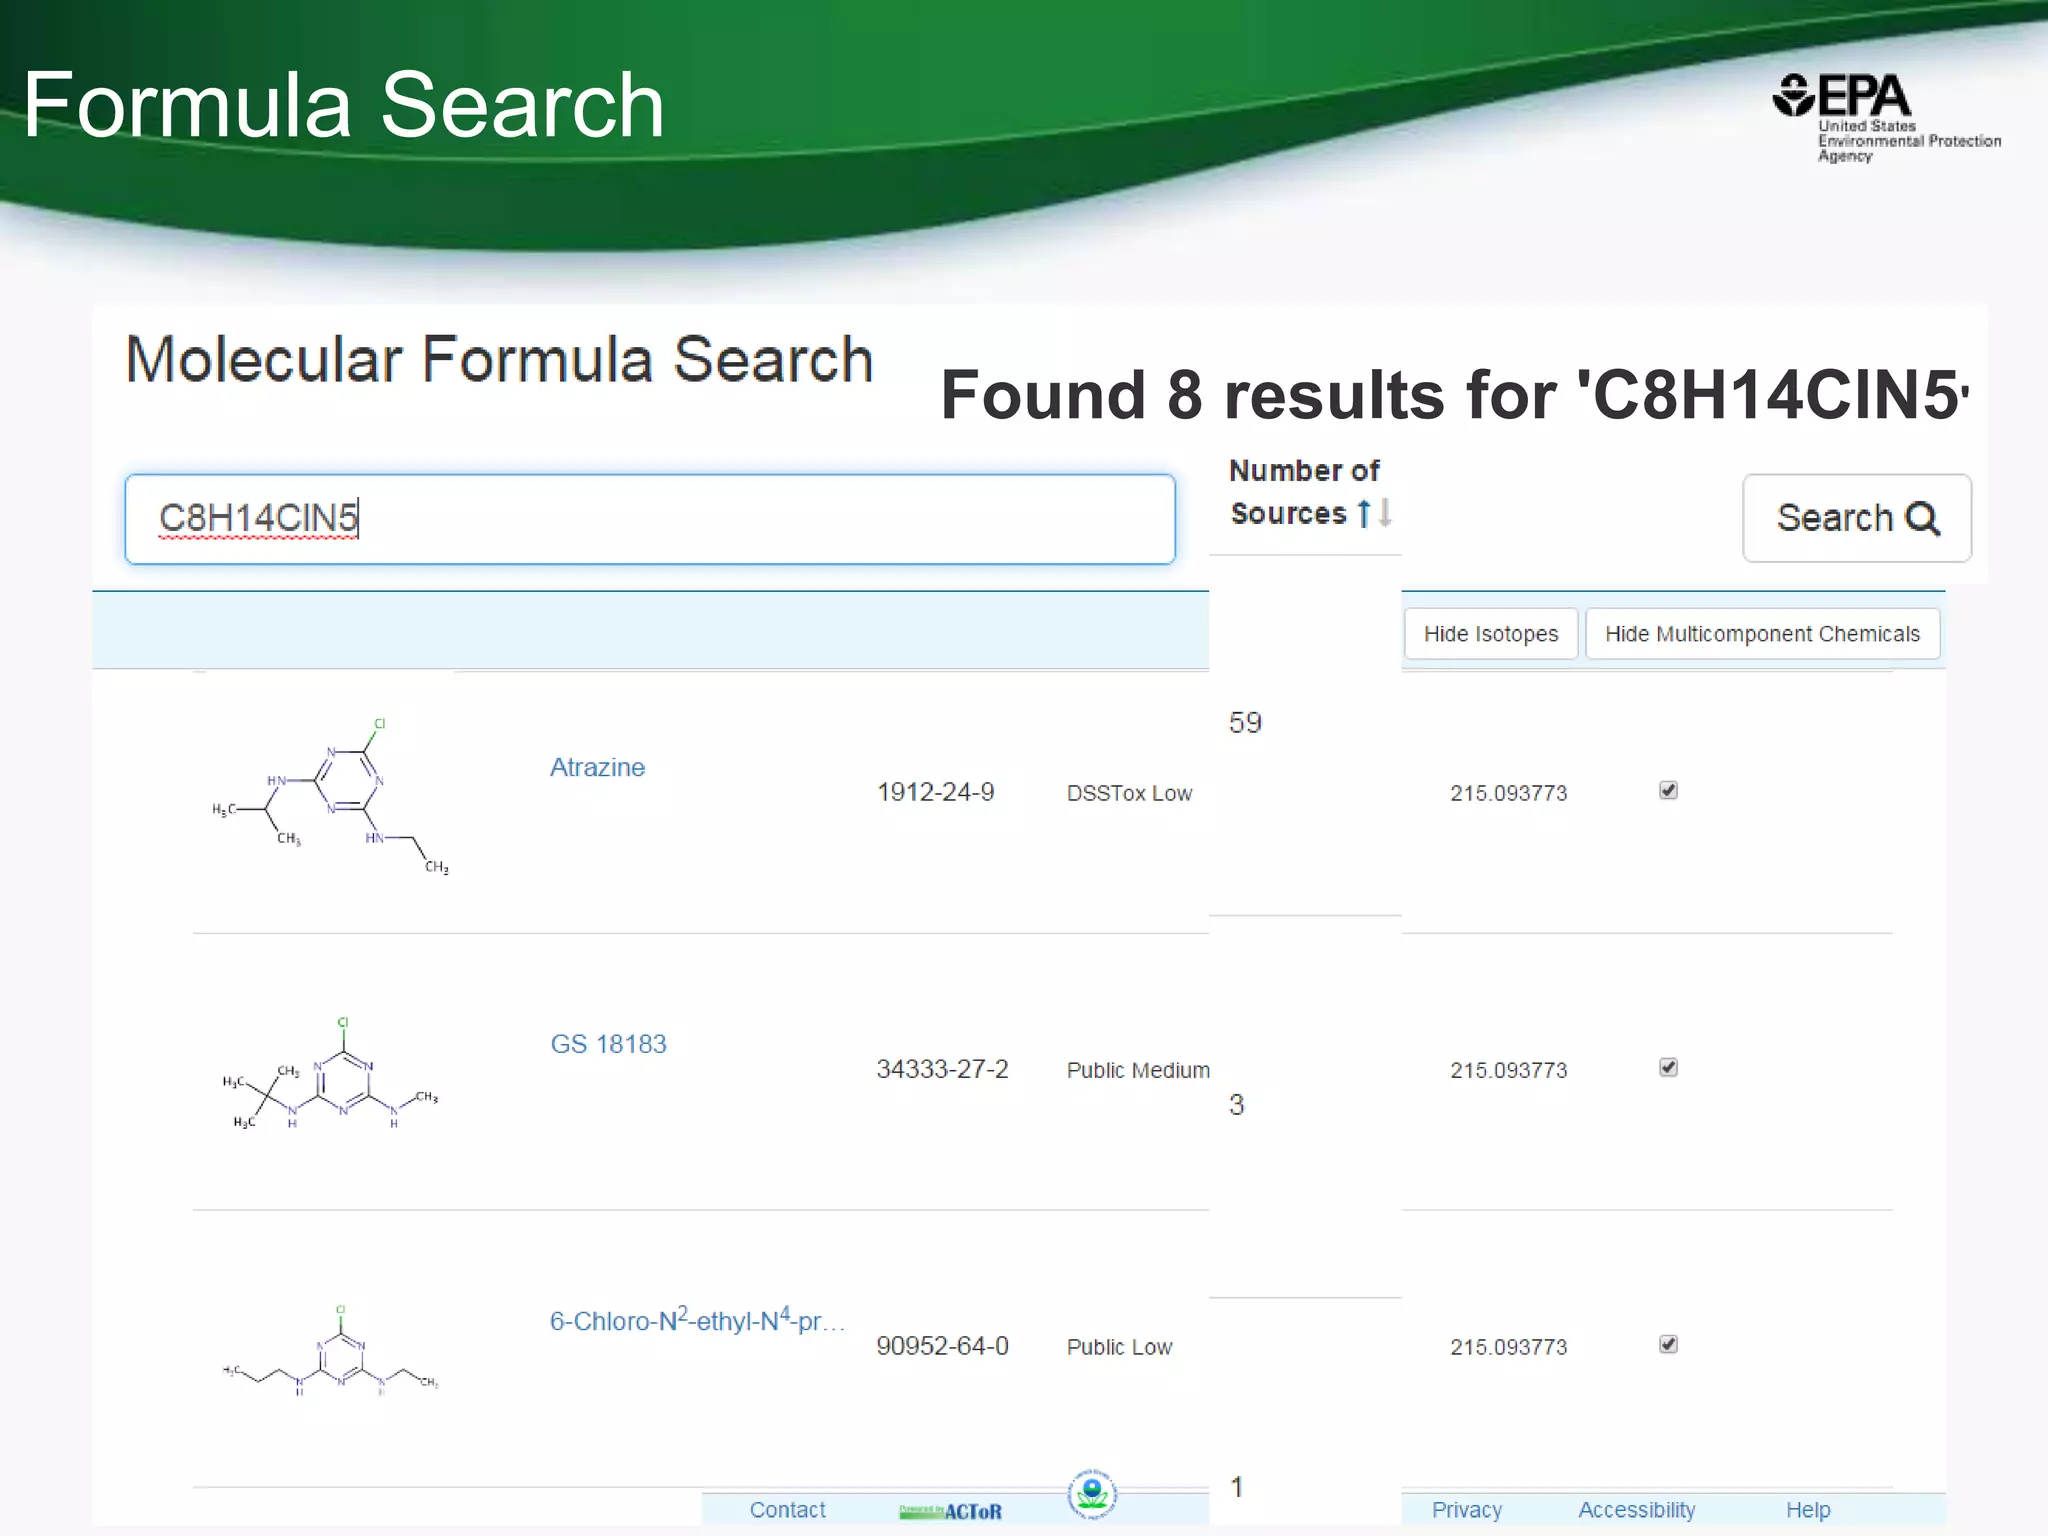Open the 6-Chloro-N2-ethyl-N4-pr… link

(x=698, y=1320)
